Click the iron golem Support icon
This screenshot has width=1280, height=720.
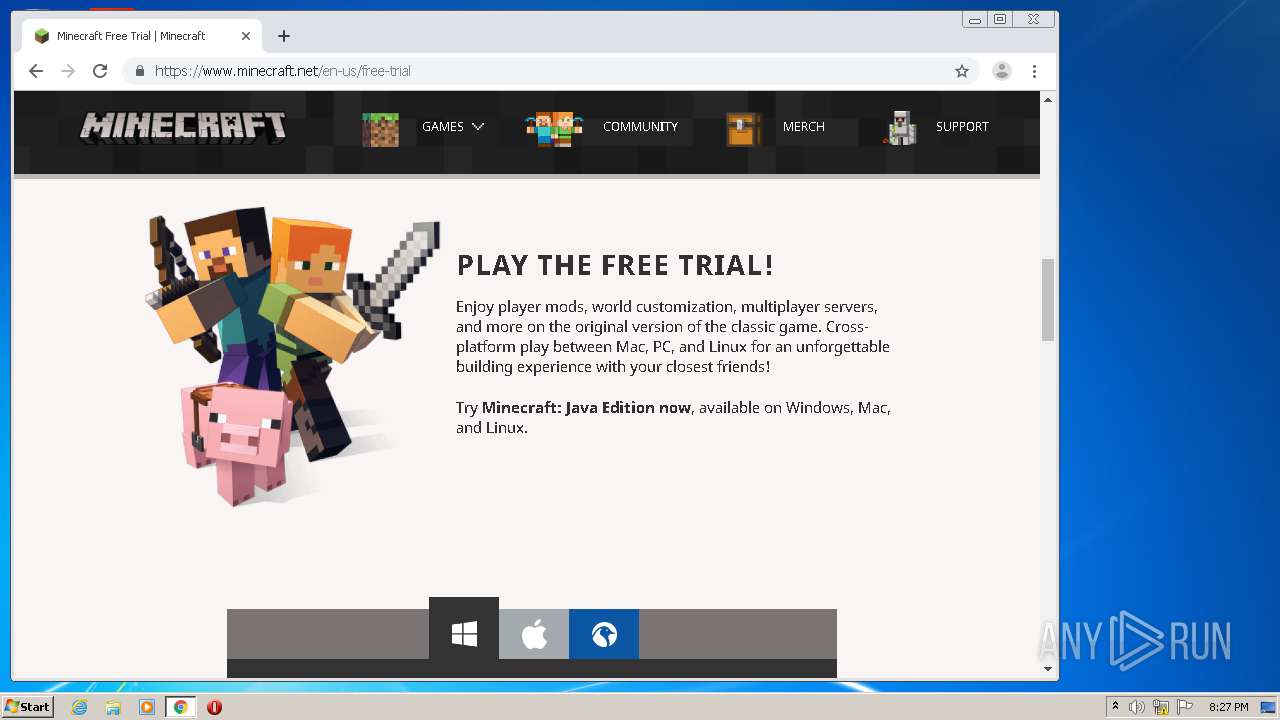(x=901, y=128)
